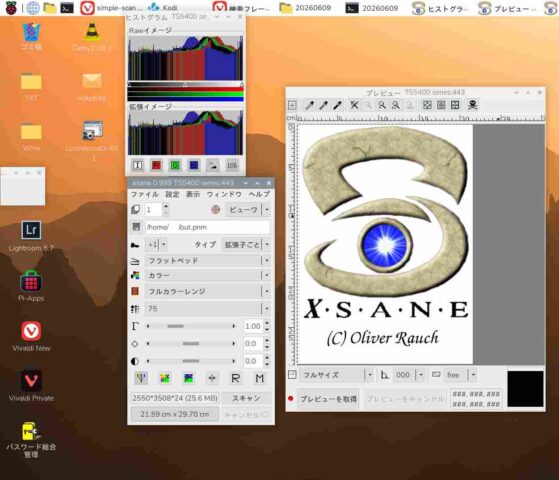Click the restore enhancement R button
Viewport: 559px width, 480px height.
coord(236,378)
